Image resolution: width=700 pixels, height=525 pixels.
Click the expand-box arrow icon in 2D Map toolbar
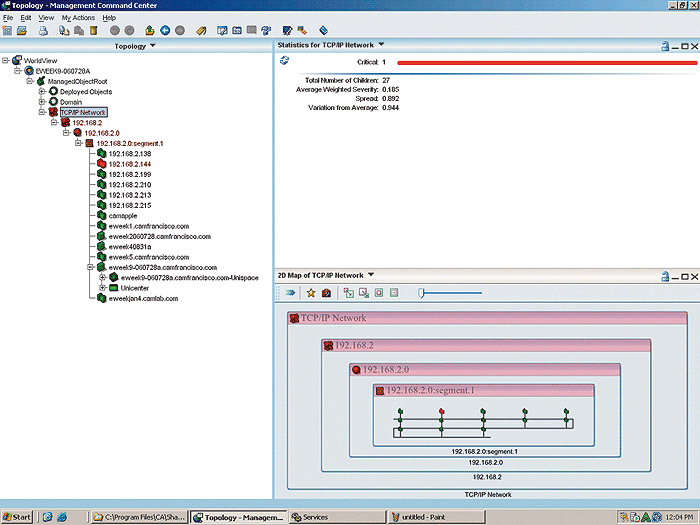click(x=349, y=293)
